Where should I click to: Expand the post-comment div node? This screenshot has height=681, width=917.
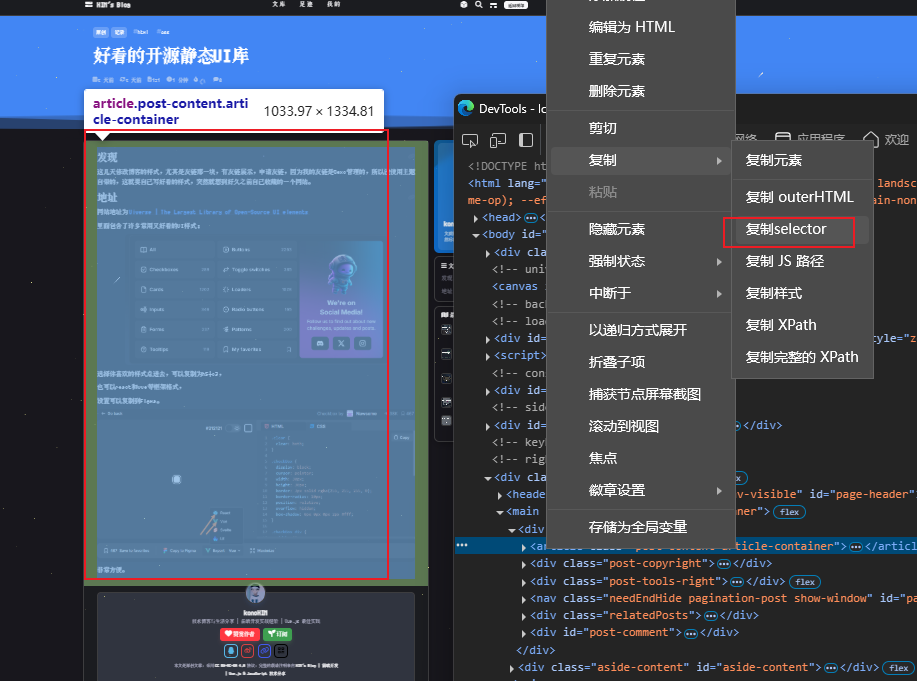point(523,634)
